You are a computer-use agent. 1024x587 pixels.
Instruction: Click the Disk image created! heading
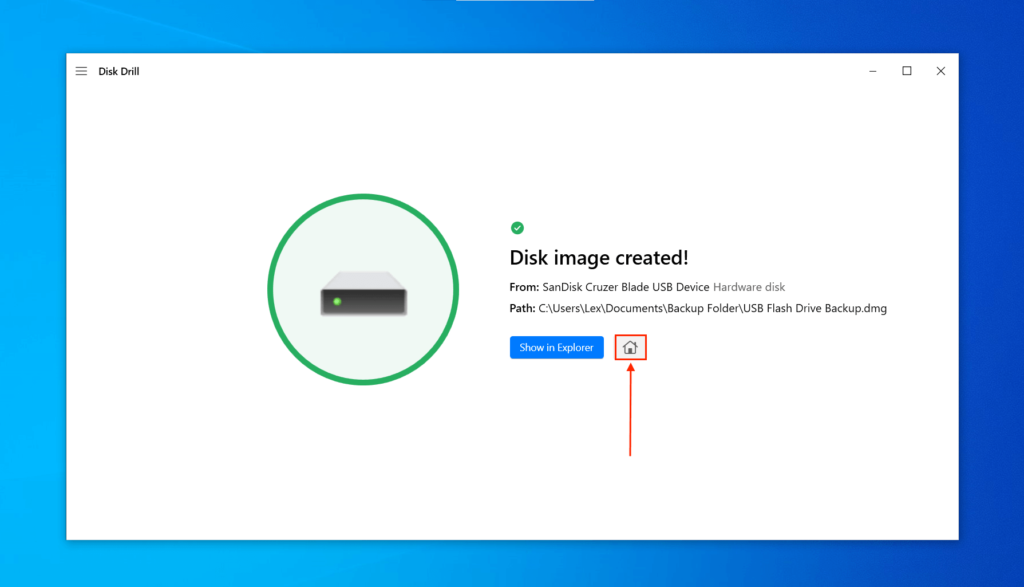pyautogui.click(x=598, y=257)
